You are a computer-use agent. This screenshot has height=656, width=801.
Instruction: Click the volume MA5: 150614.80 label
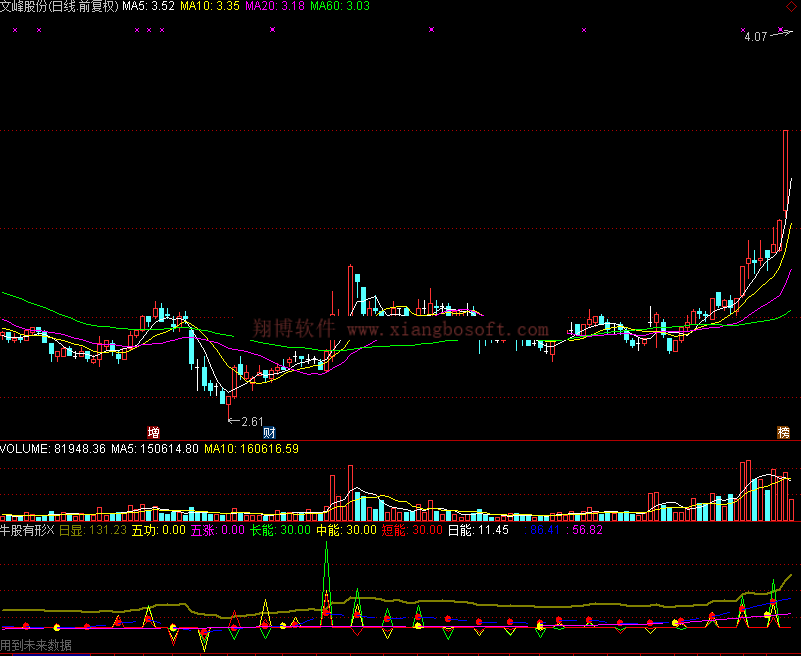(155, 449)
